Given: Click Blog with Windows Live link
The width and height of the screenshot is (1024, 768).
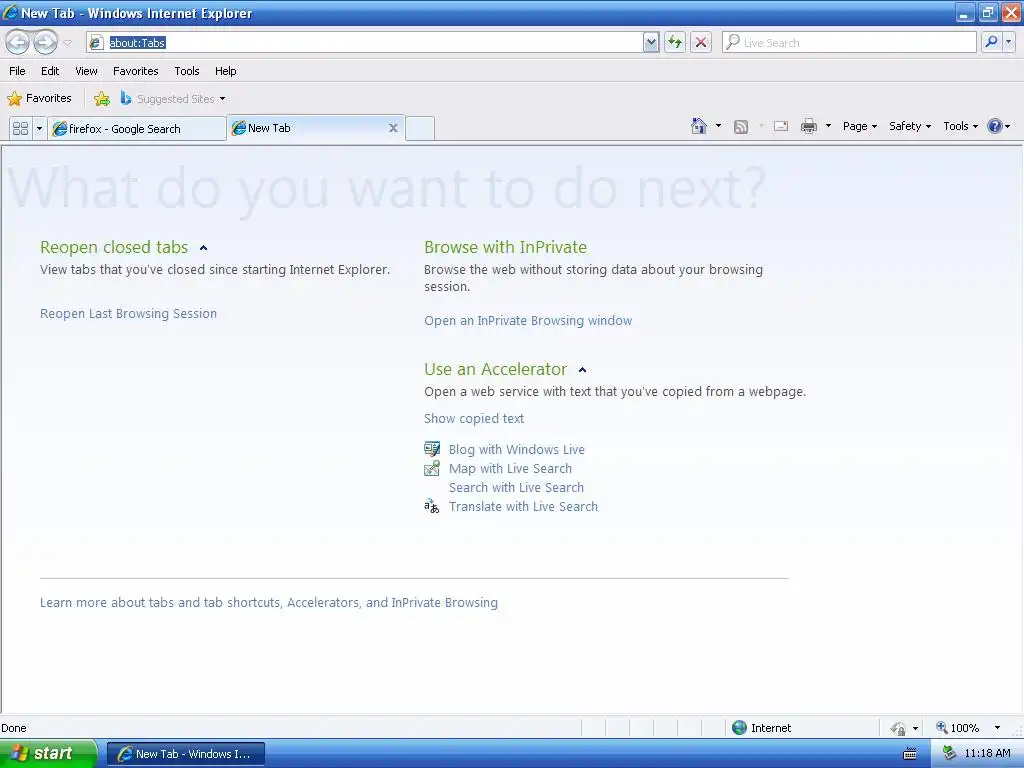Looking at the screenshot, I should (x=517, y=449).
